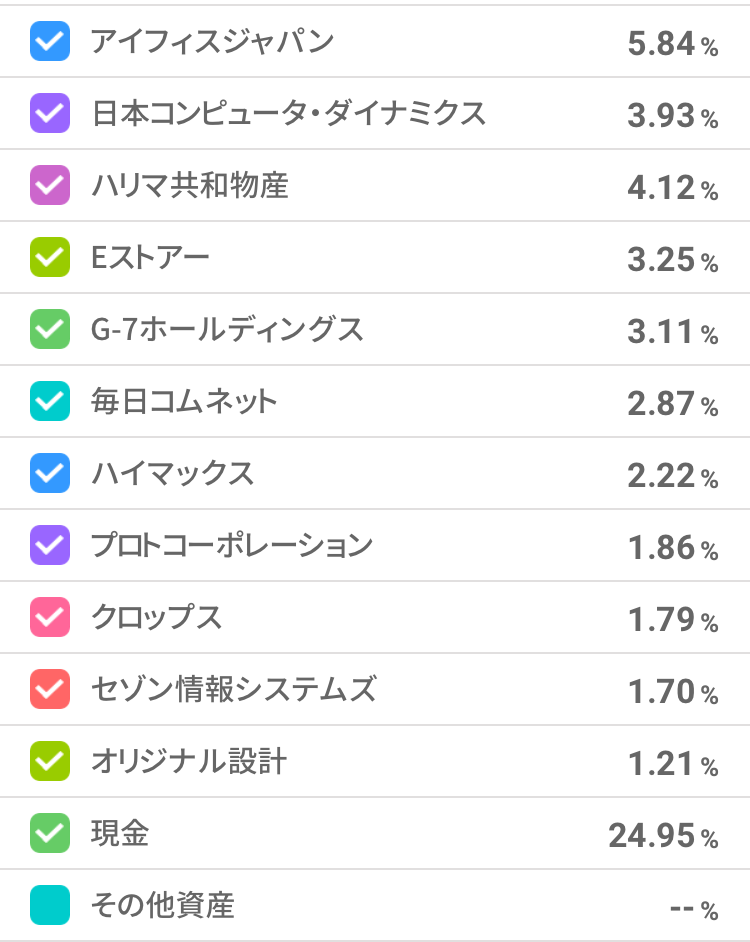The image size is (750, 942).
Task: Uncheck ハリマ共和物産 in the list
Action: (50, 186)
